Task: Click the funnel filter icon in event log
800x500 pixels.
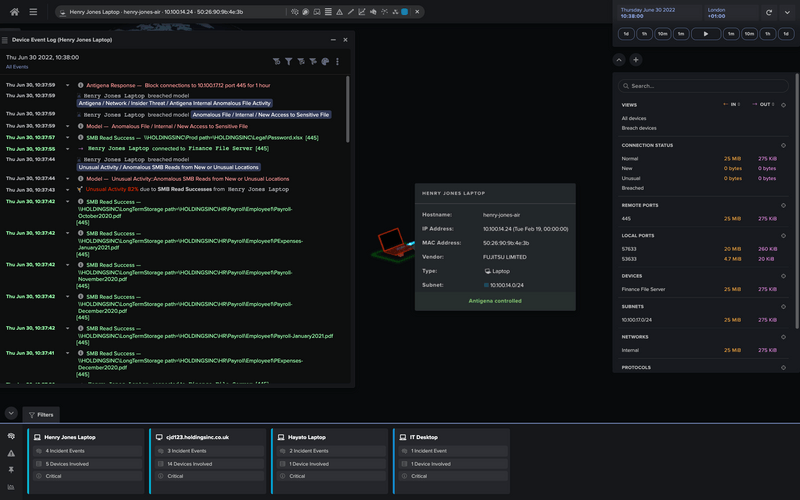Action: pyautogui.click(x=289, y=62)
